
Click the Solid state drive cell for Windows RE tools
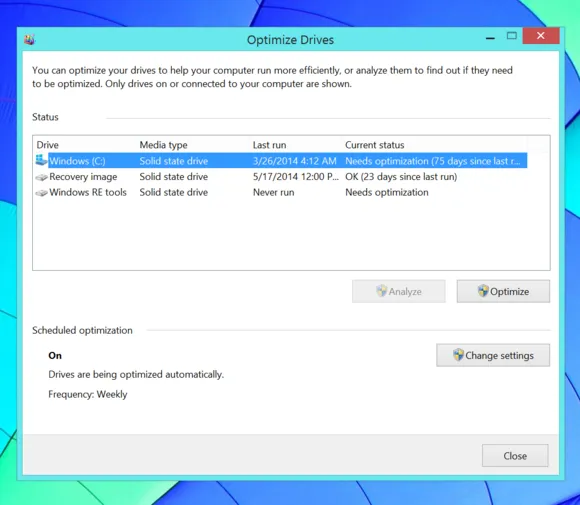[x=173, y=192]
